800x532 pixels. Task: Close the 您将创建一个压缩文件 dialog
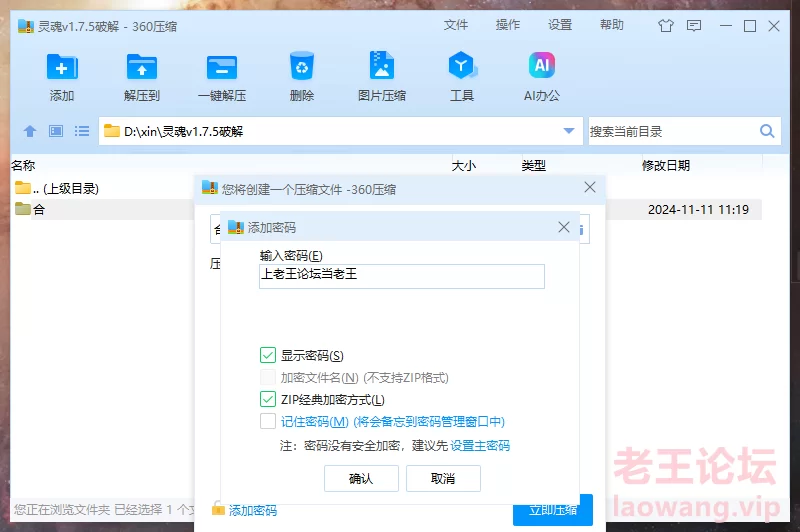590,187
